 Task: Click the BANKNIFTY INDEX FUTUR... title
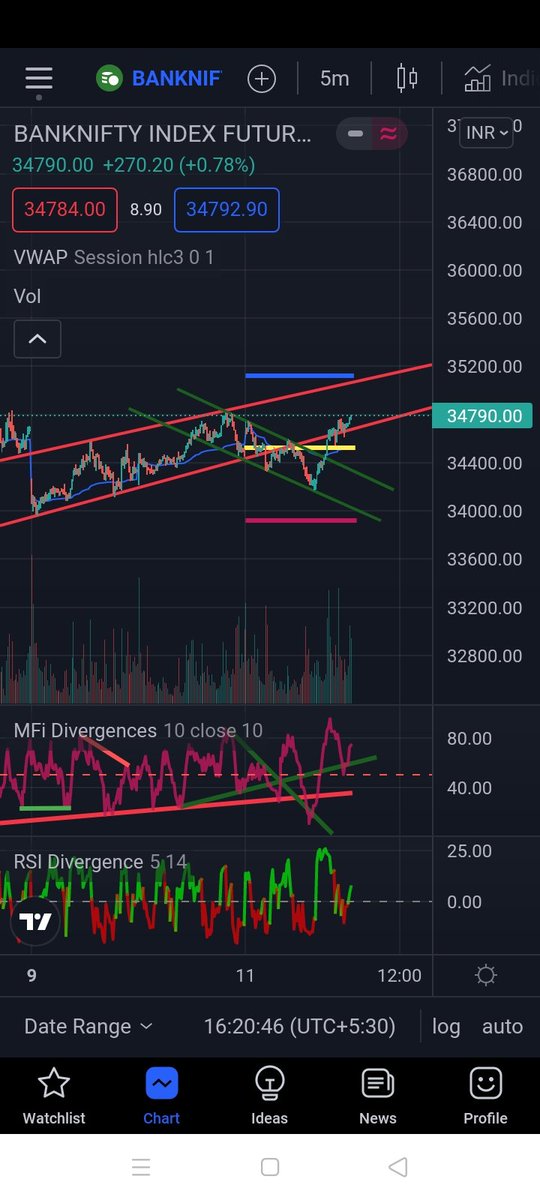tap(163, 134)
